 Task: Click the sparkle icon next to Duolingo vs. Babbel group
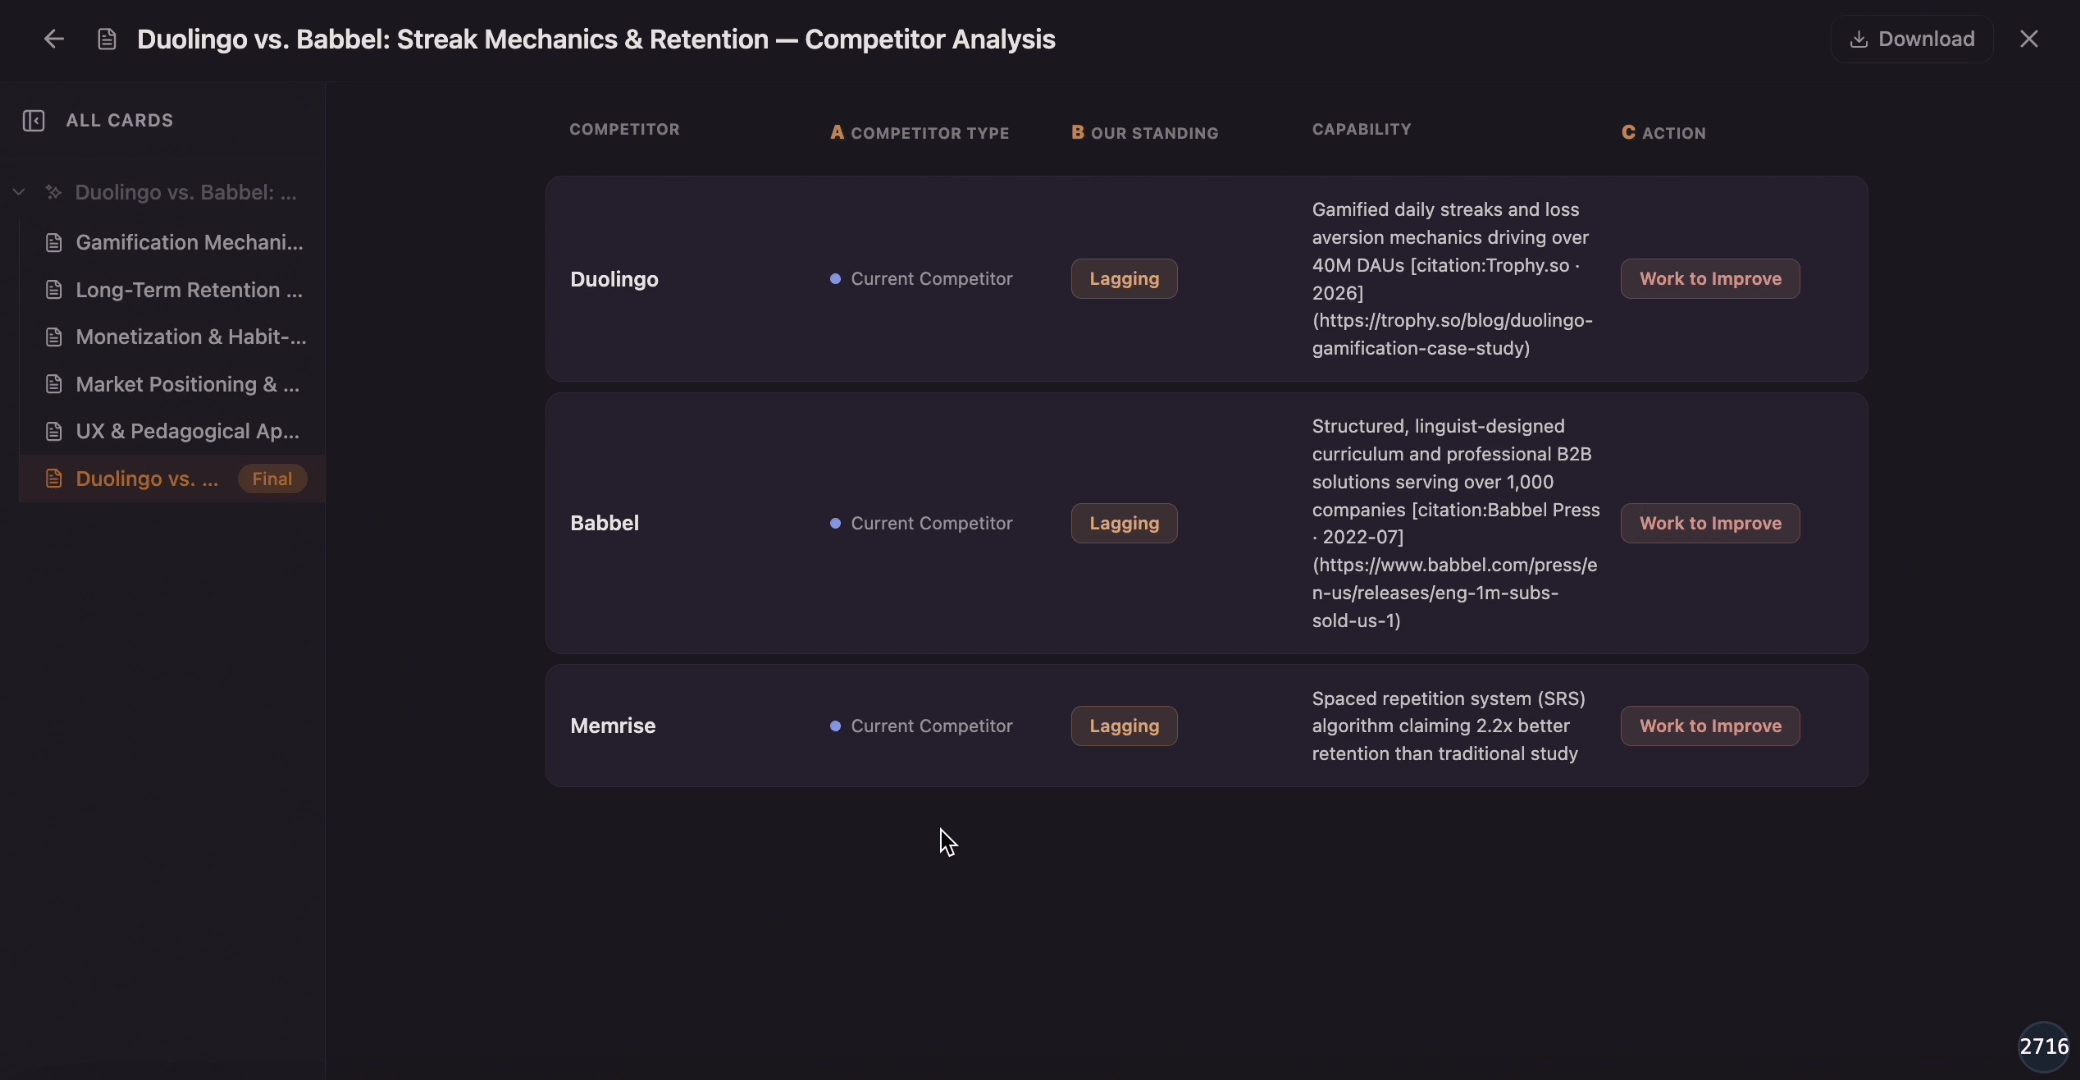[54, 192]
